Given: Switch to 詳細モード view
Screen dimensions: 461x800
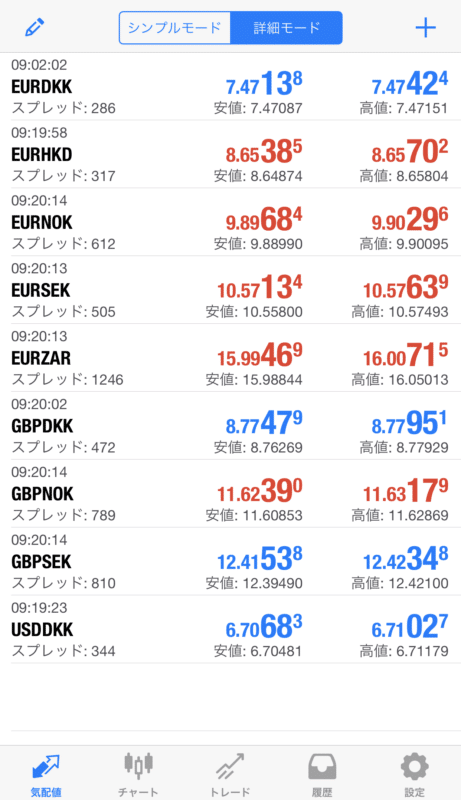Looking at the screenshot, I should coord(287,28).
